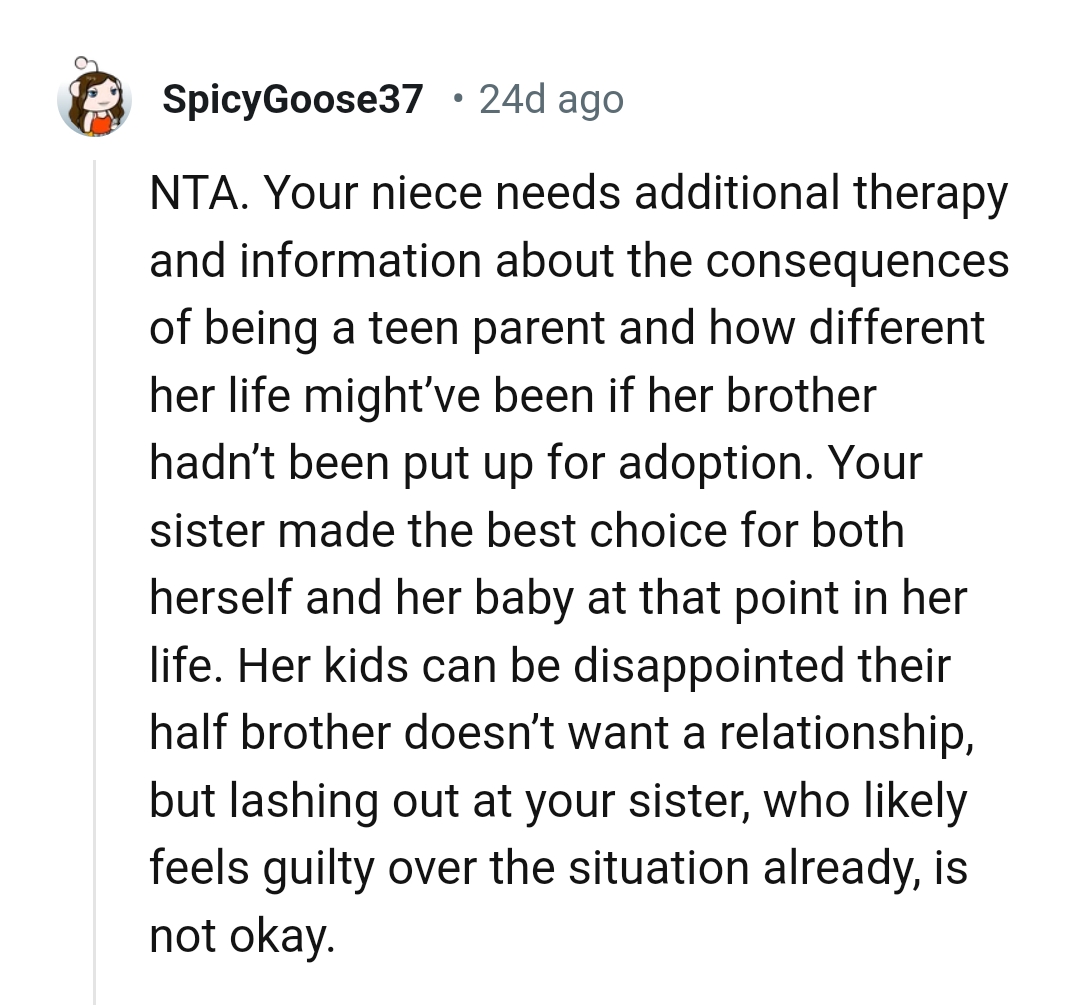This screenshot has width=1079, height=1005.
Task: Click the Snoo antenna on the avatar
Action: [80, 62]
